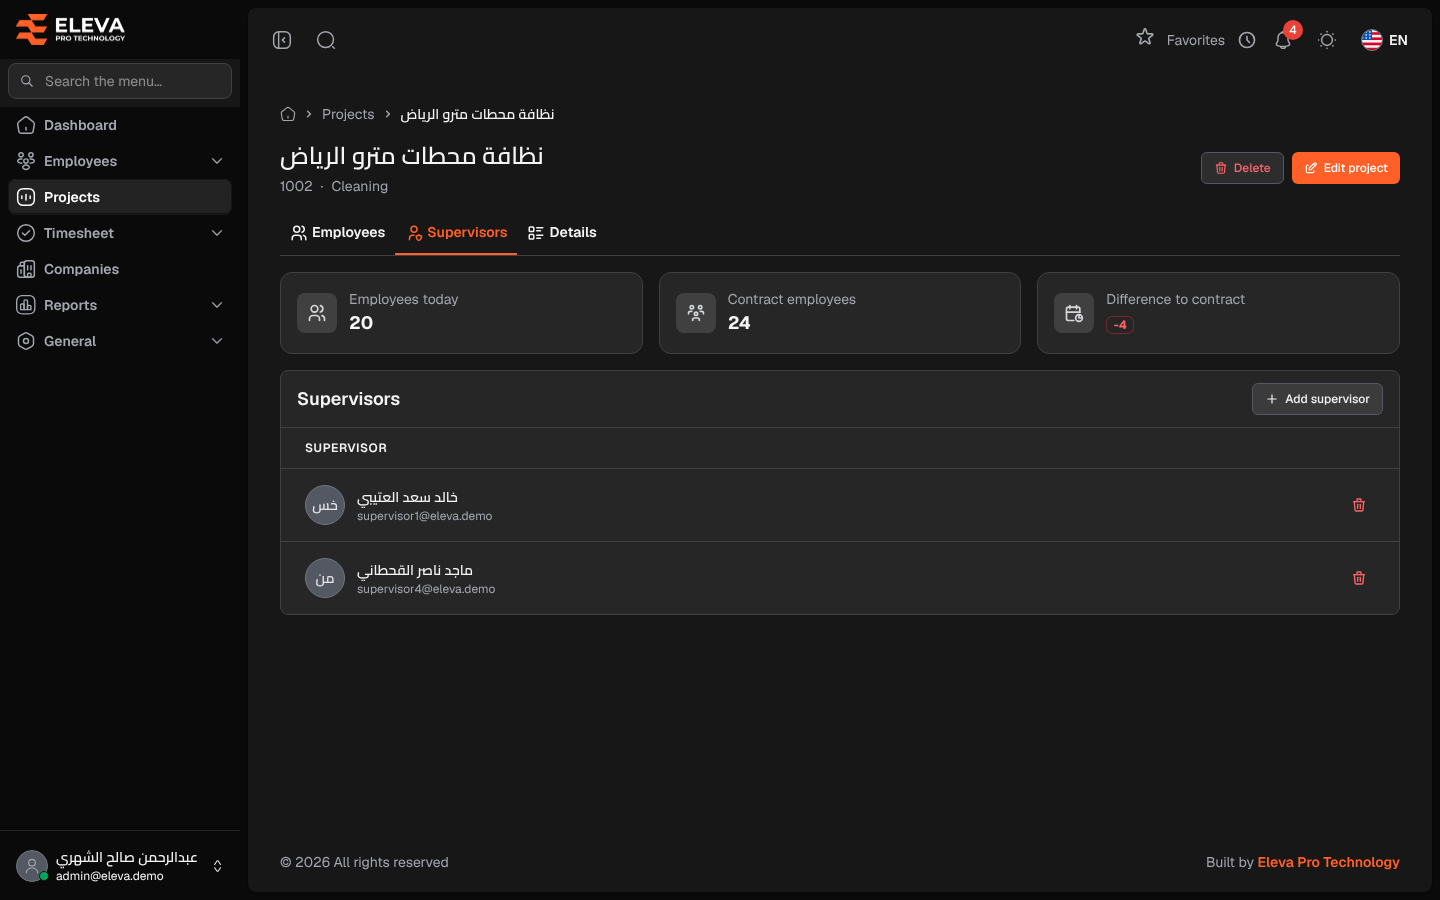
Task: Click the Timesheet check-circle icon
Action: coord(26,233)
